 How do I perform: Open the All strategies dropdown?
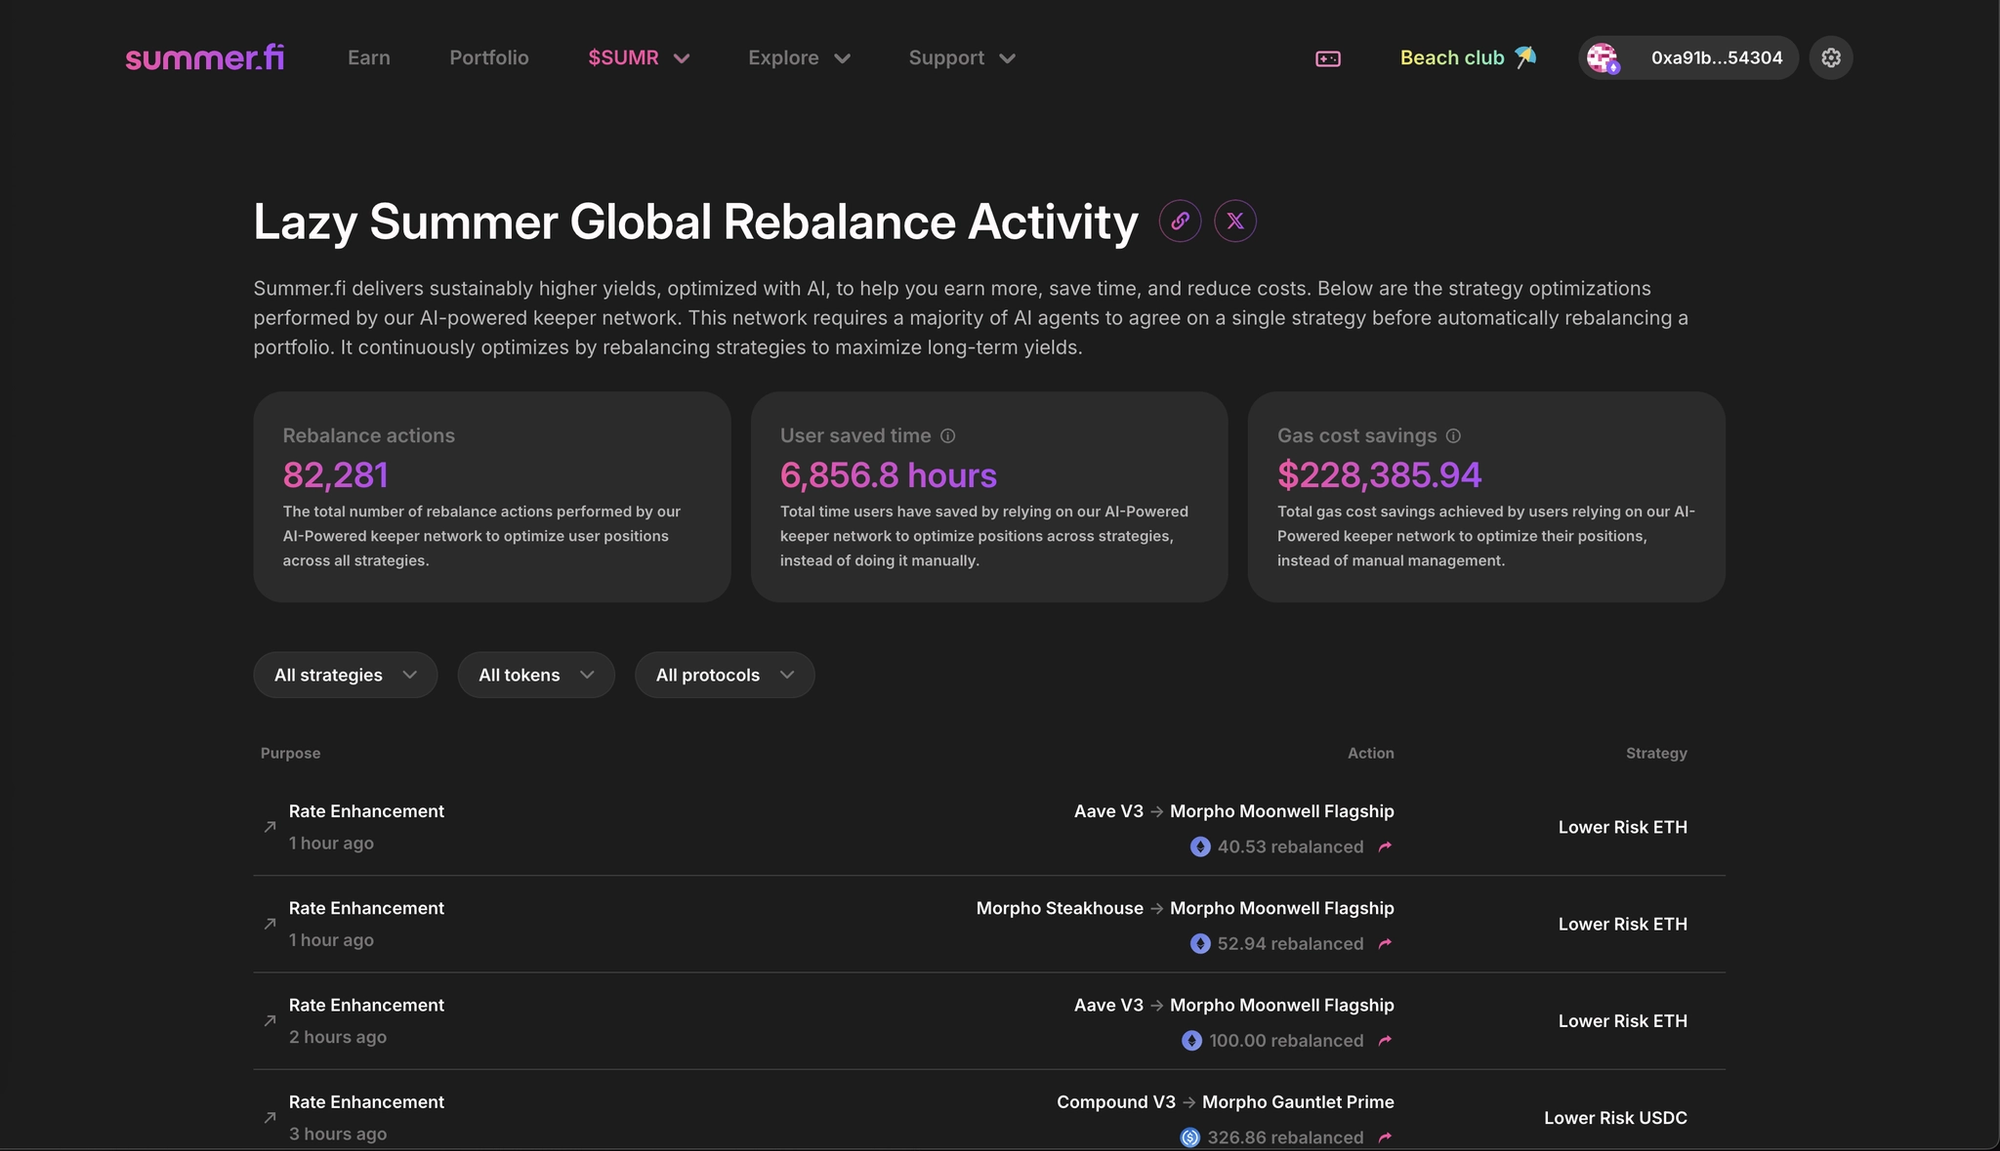[x=345, y=675]
